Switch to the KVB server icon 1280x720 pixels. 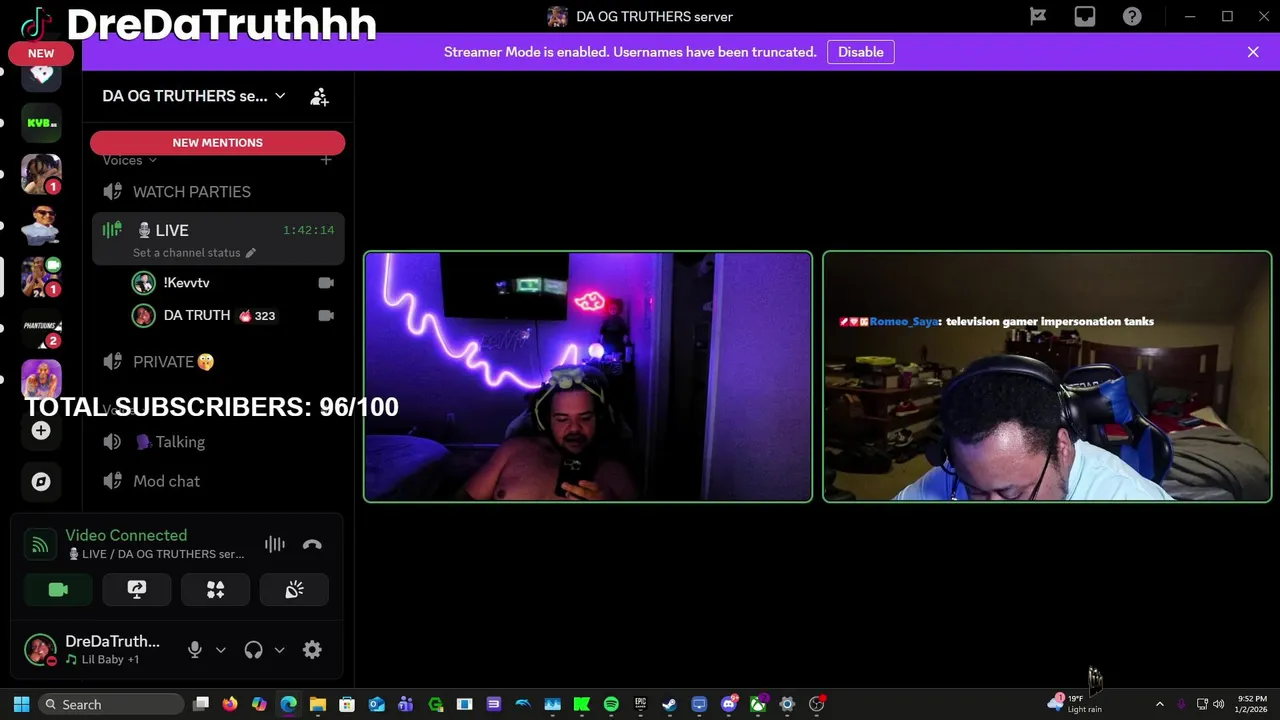point(41,123)
